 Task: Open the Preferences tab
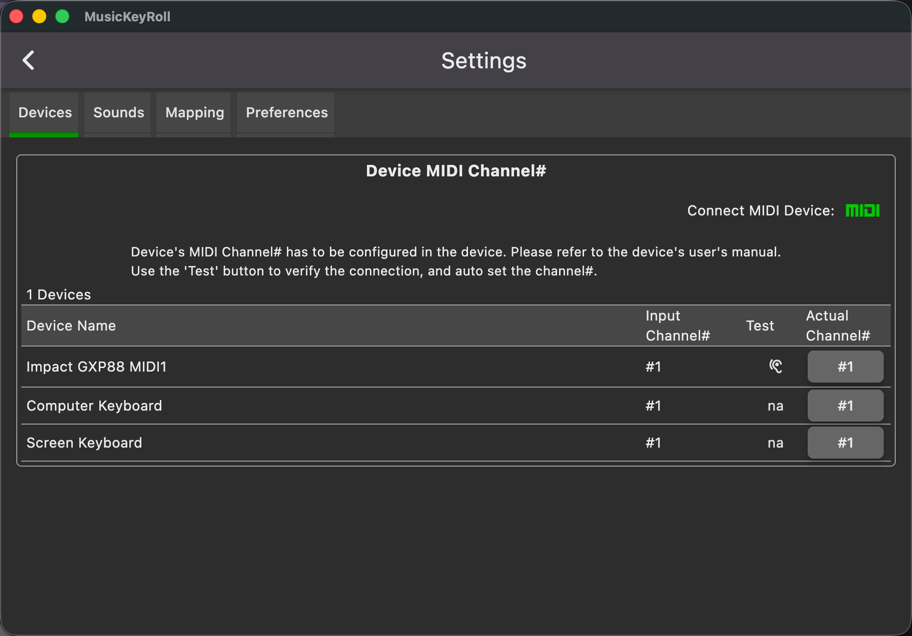pos(286,113)
